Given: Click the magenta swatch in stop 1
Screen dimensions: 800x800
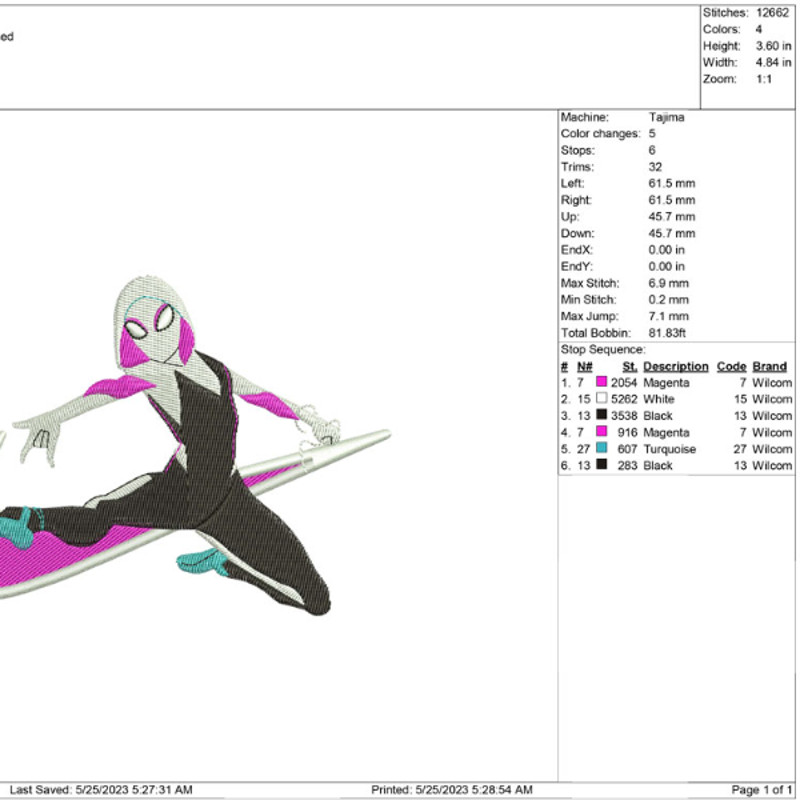Looking at the screenshot, I should 602,382.
